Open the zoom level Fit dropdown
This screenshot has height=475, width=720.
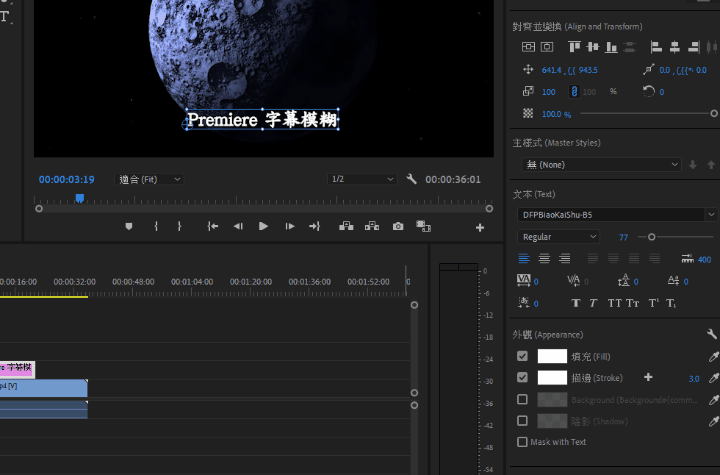149,179
